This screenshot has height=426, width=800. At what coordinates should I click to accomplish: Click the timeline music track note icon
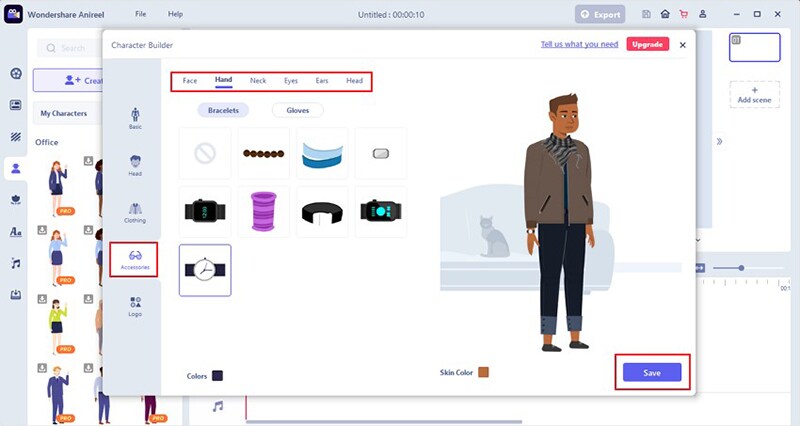click(x=218, y=406)
